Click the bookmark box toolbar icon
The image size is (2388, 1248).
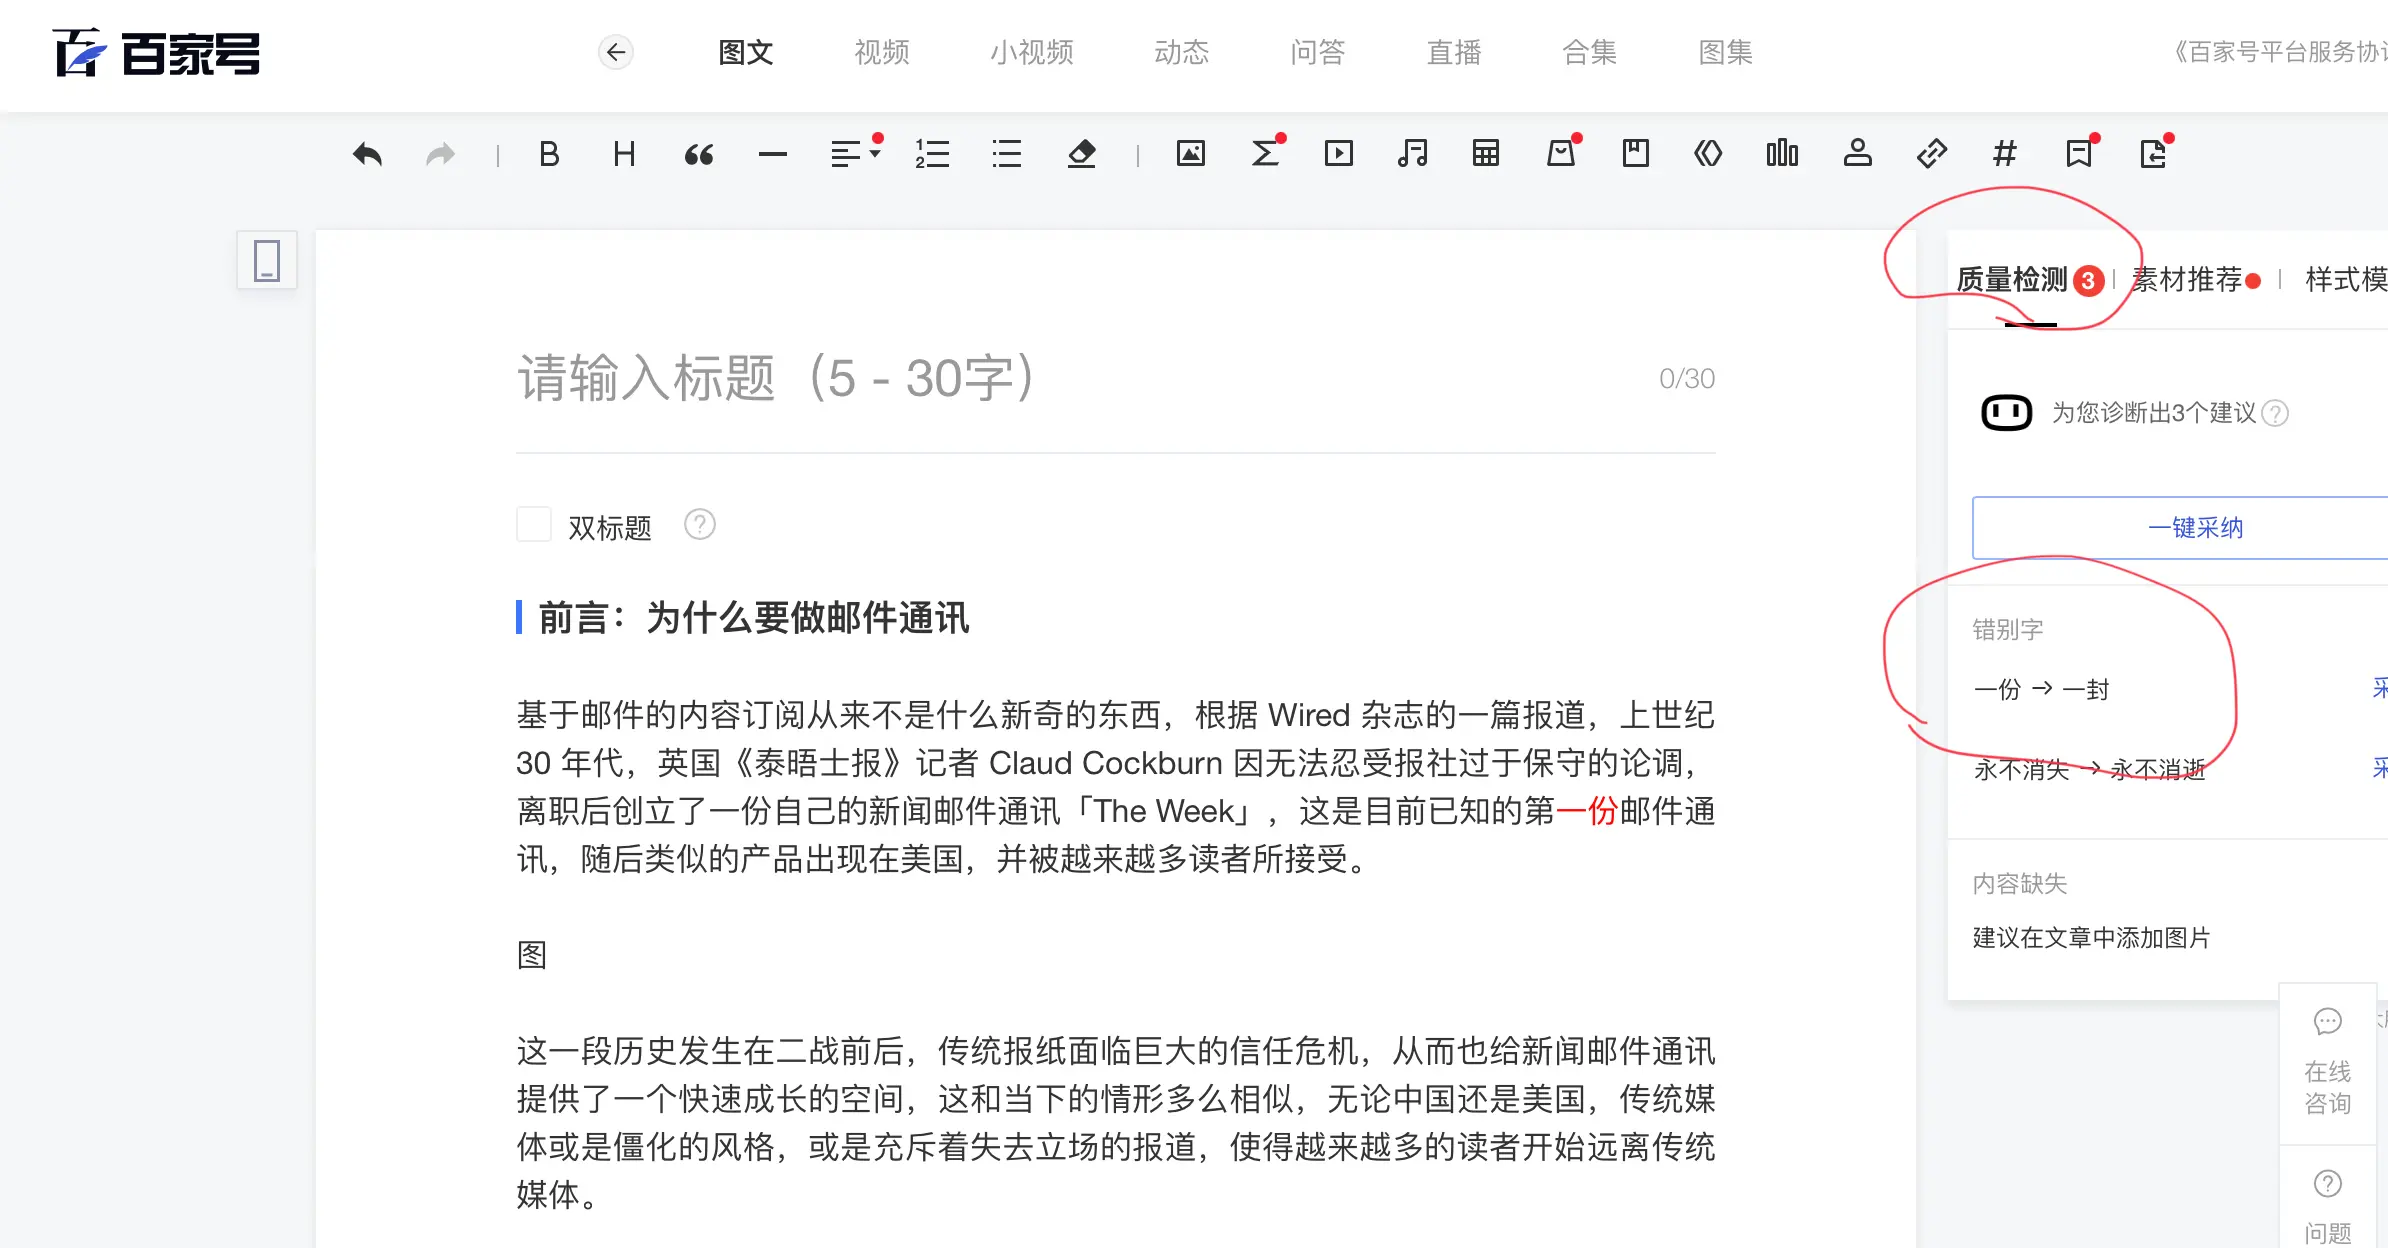point(1636,154)
